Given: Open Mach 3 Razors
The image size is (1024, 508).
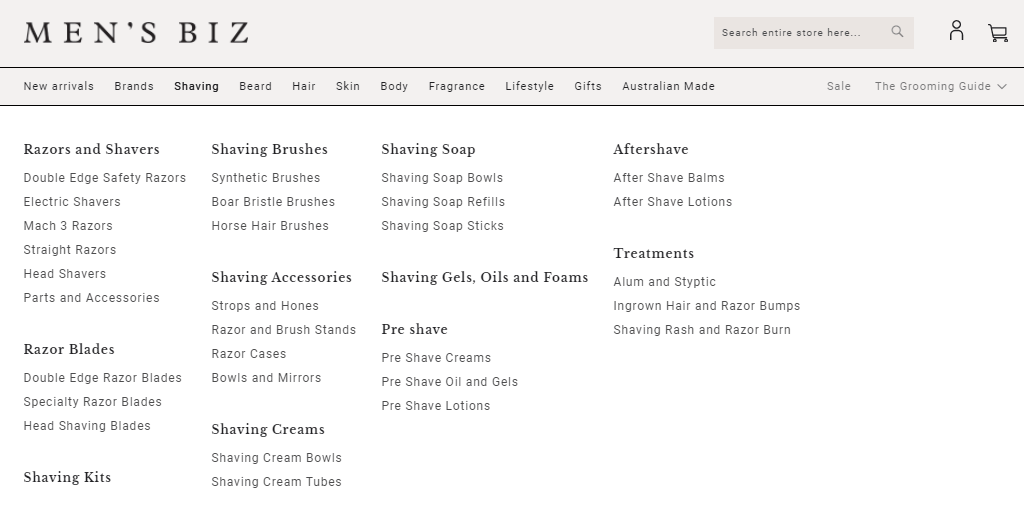Looking at the screenshot, I should coord(68,226).
